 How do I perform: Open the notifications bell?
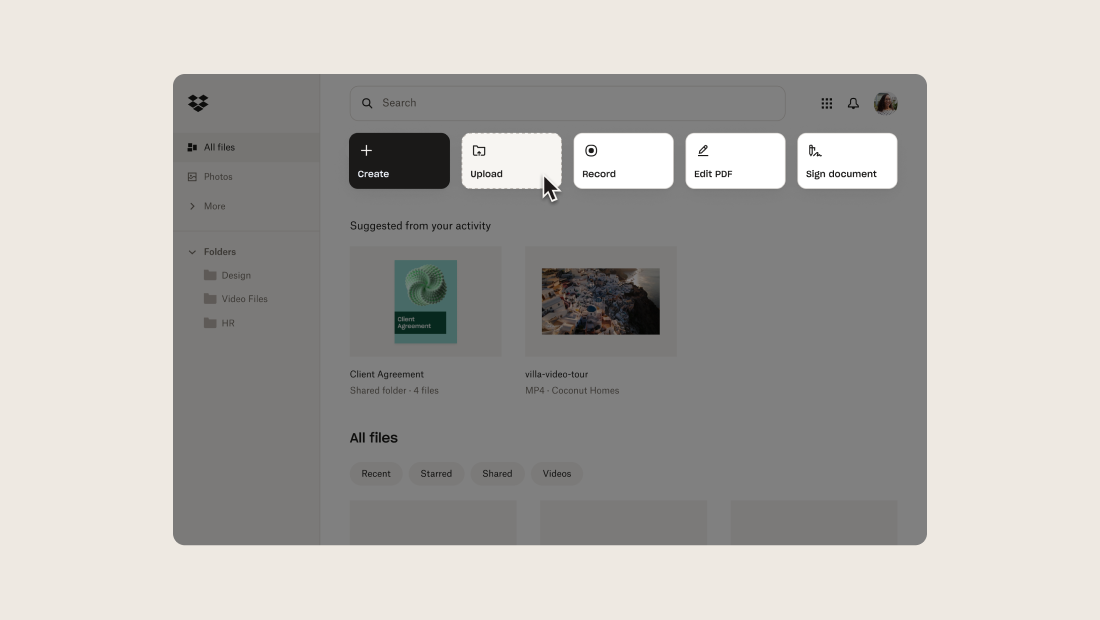(853, 103)
